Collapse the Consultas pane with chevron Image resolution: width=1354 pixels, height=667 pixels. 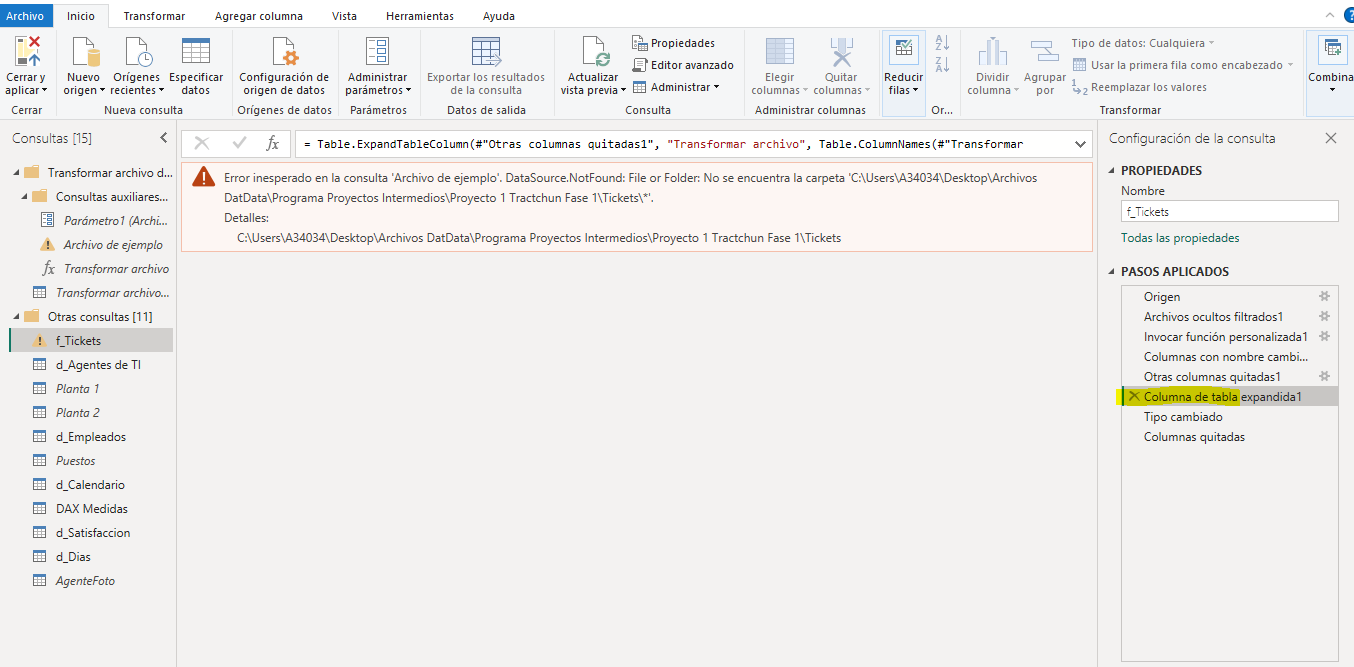click(x=164, y=138)
